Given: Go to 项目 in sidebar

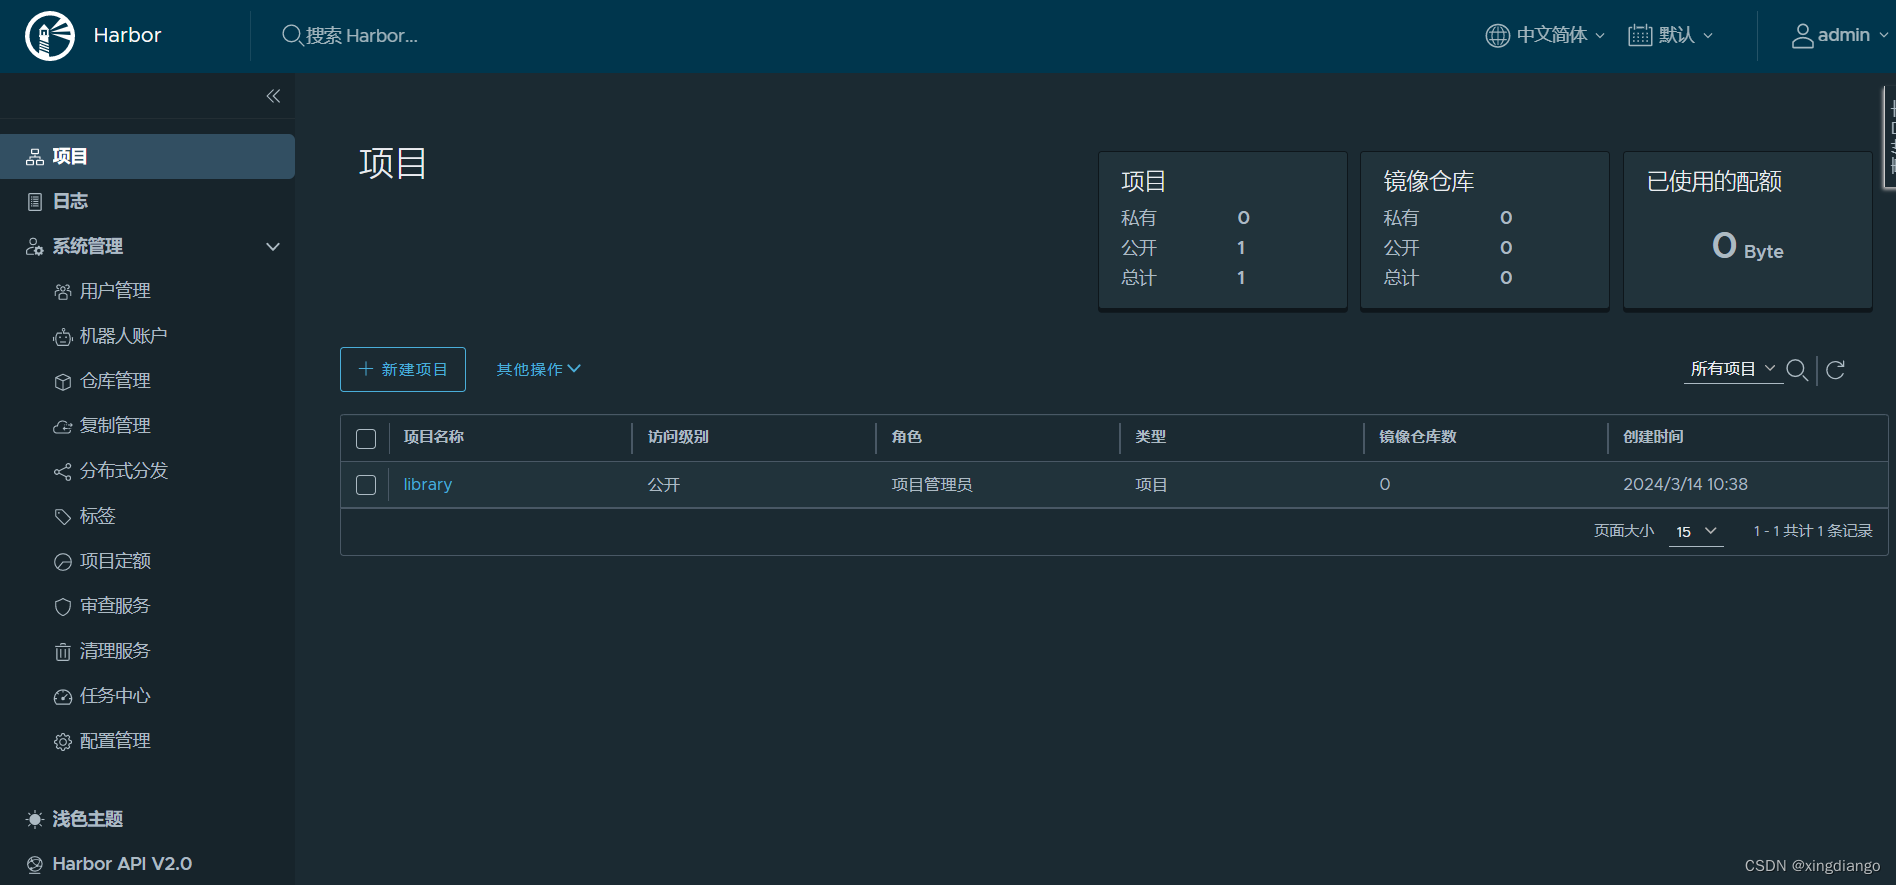Looking at the screenshot, I should pyautogui.click(x=147, y=157).
